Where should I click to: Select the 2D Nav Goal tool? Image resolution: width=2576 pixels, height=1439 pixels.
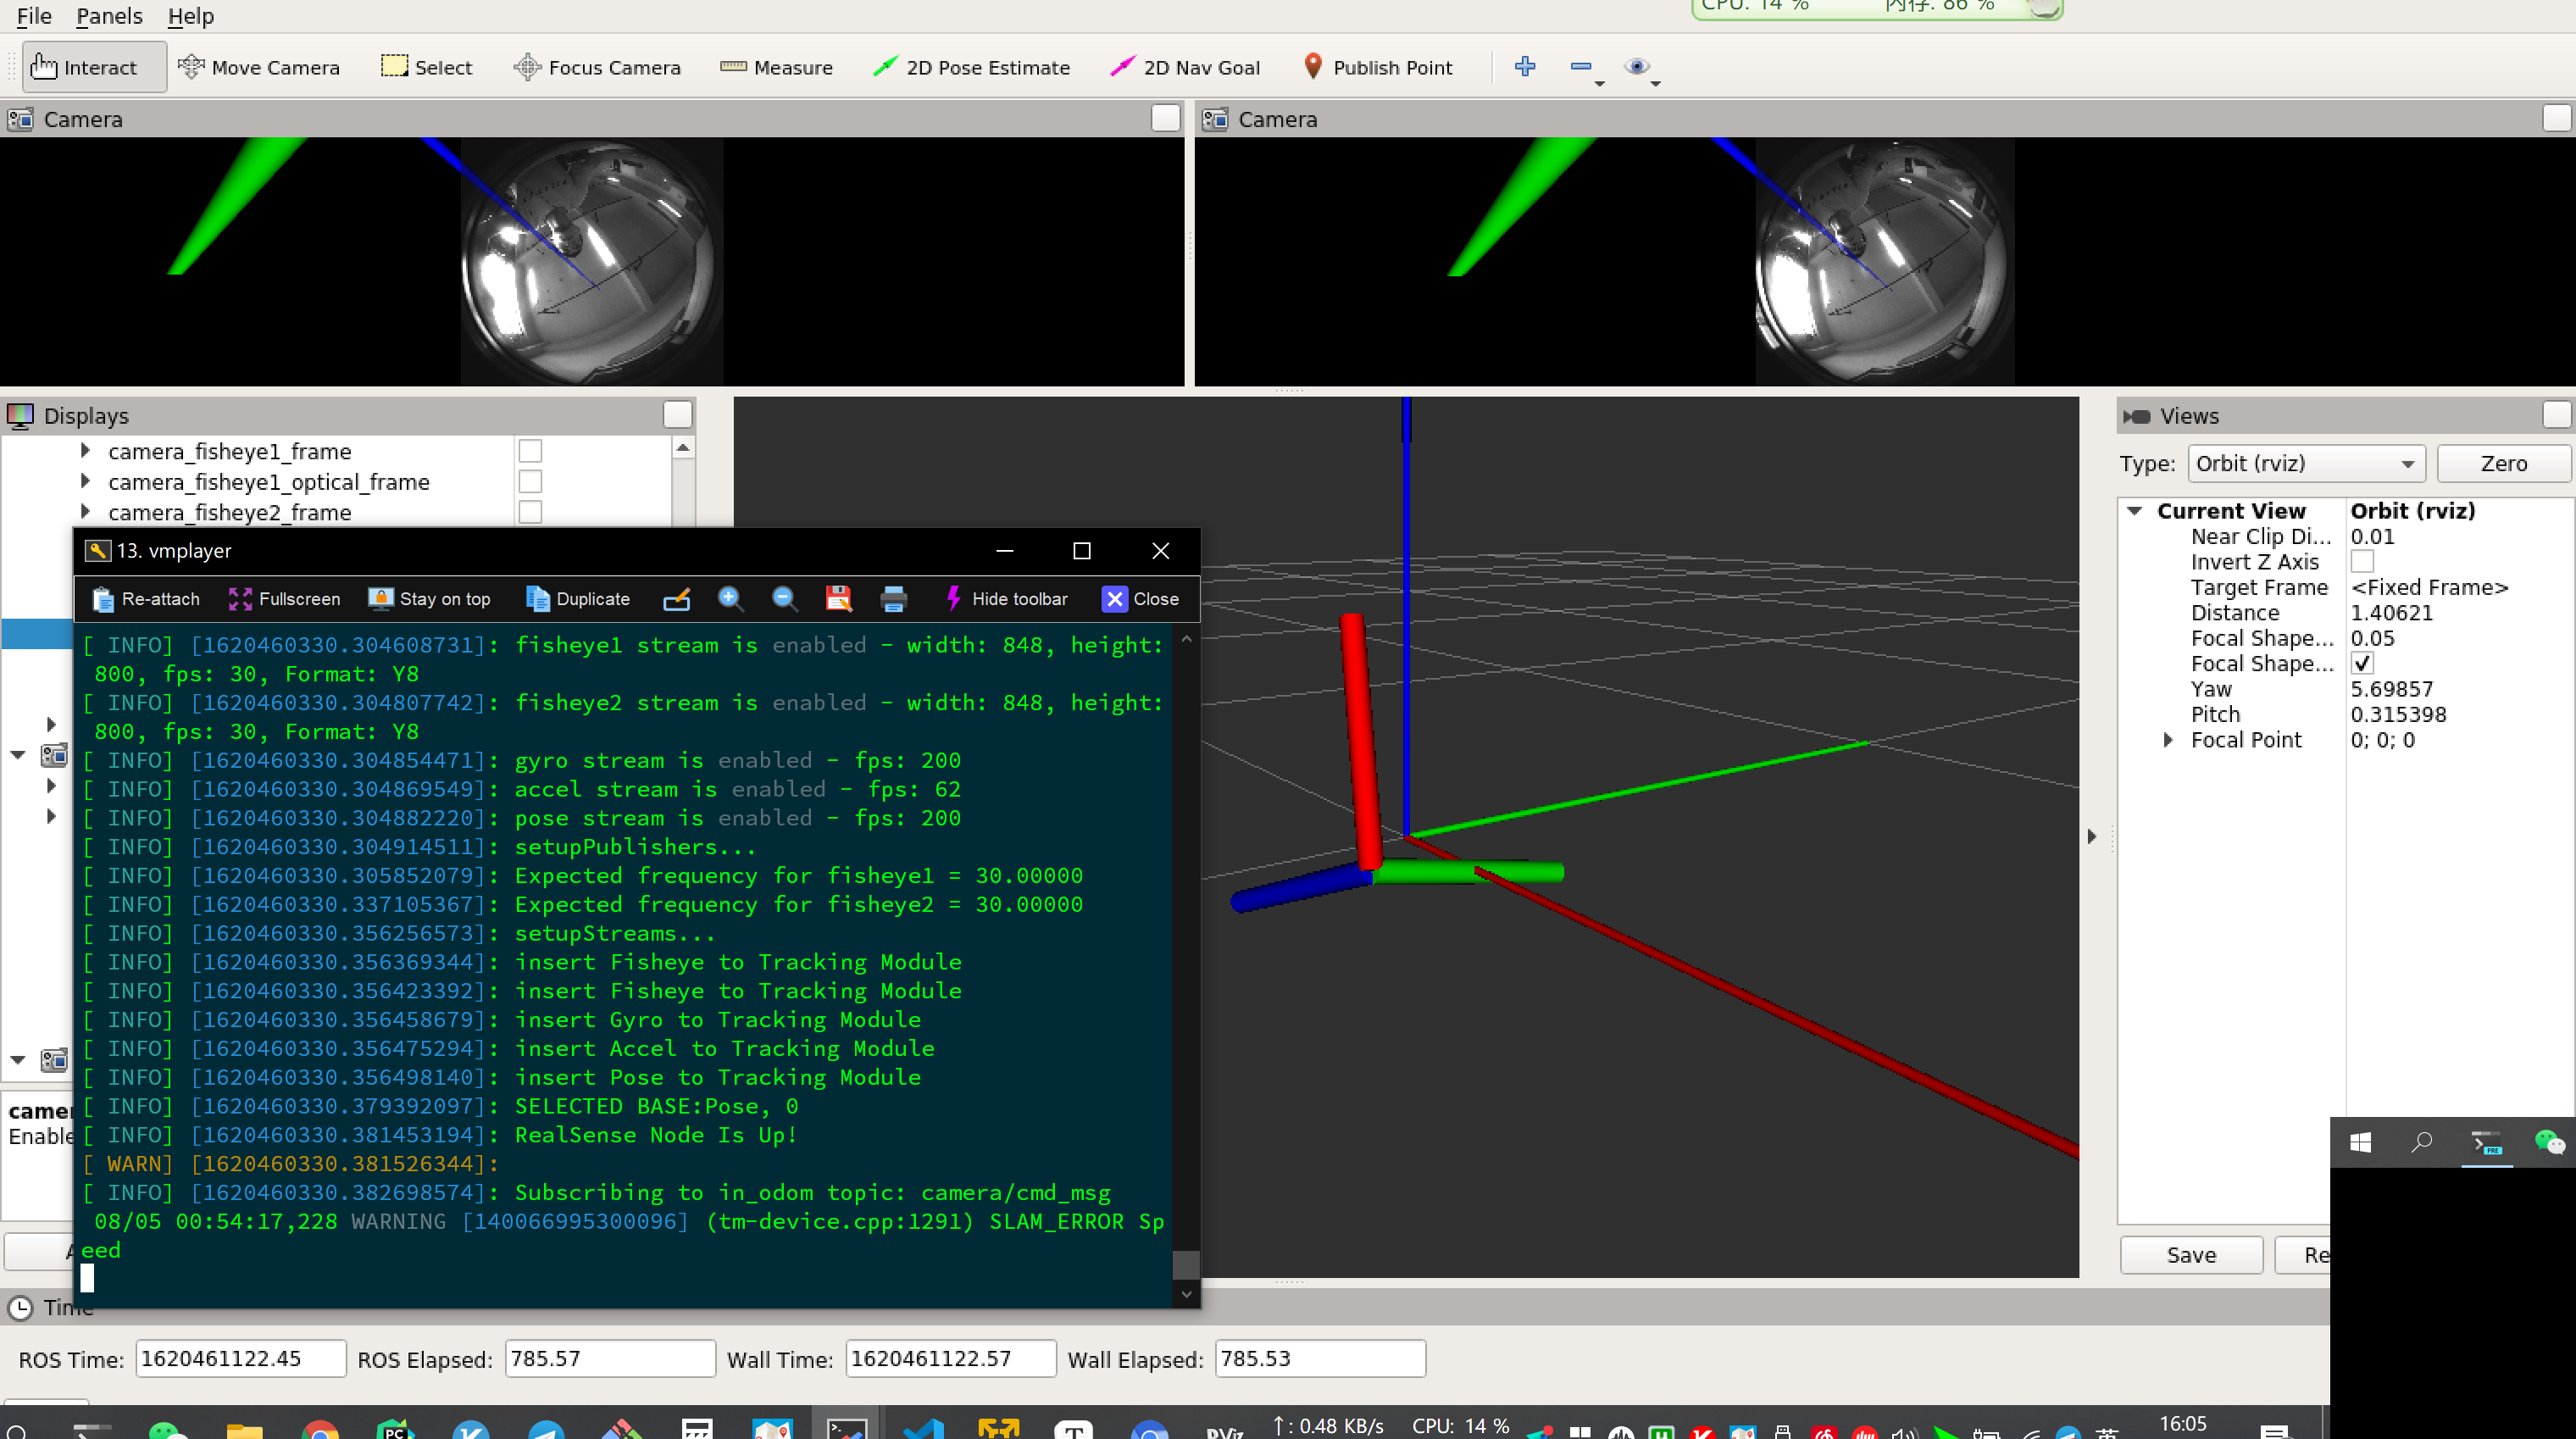1185,67
